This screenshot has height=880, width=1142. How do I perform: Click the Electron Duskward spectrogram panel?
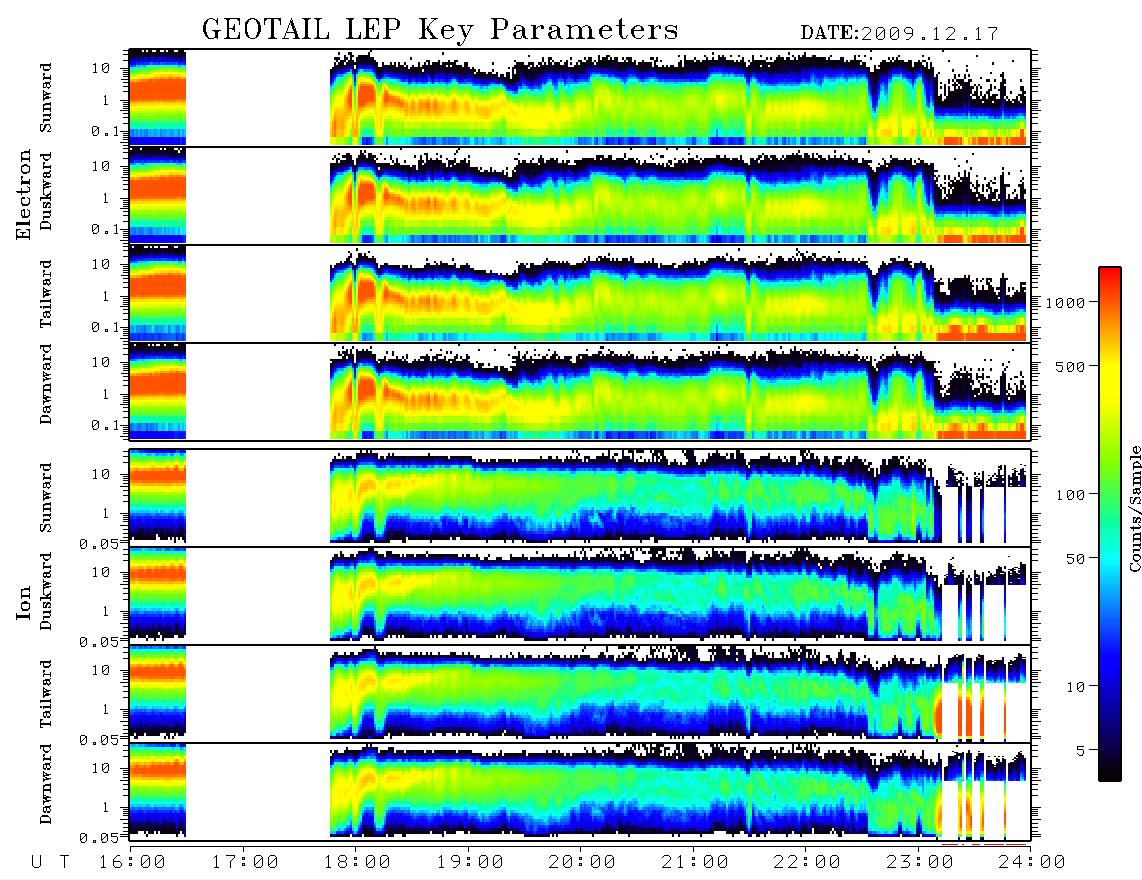580,195
